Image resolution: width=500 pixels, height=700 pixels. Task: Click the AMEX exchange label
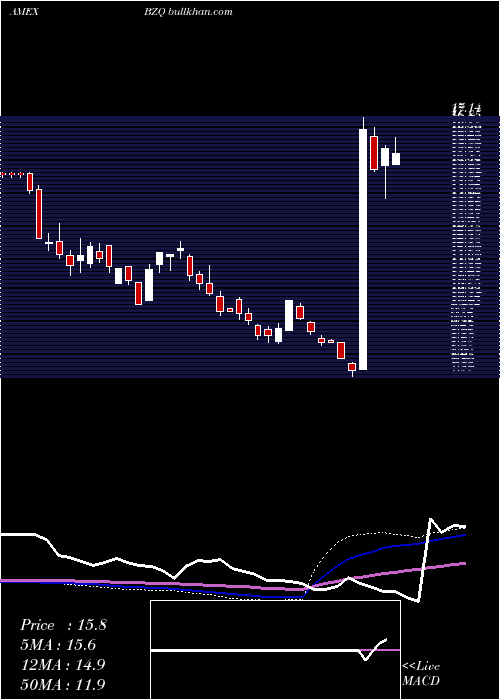[x=24, y=12]
